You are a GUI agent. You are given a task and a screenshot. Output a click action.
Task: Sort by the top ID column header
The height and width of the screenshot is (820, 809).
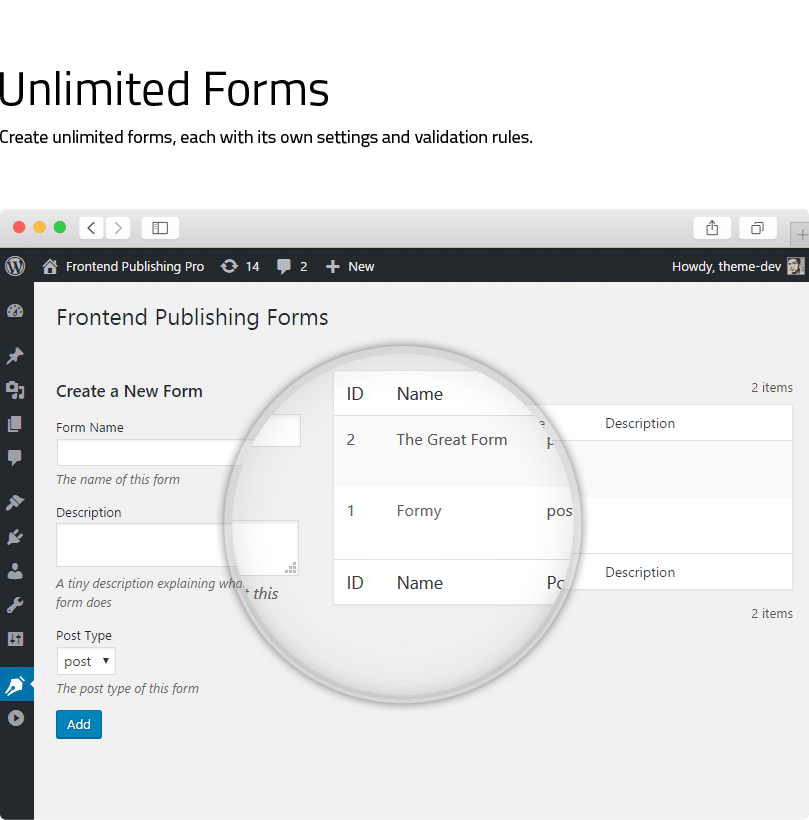click(x=355, y=394)
